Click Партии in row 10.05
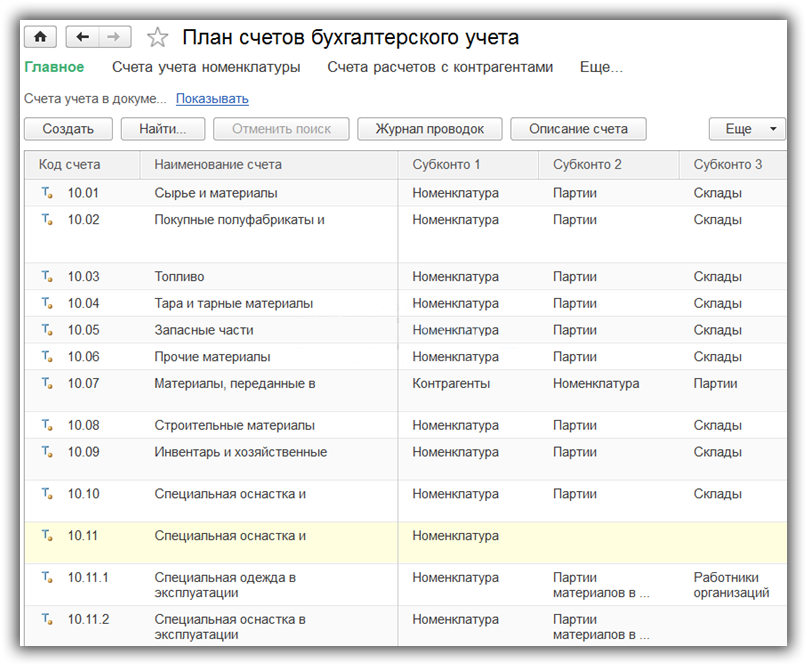Screen dimensions: 807x666 pyautogui.click(x=575, y=330)
